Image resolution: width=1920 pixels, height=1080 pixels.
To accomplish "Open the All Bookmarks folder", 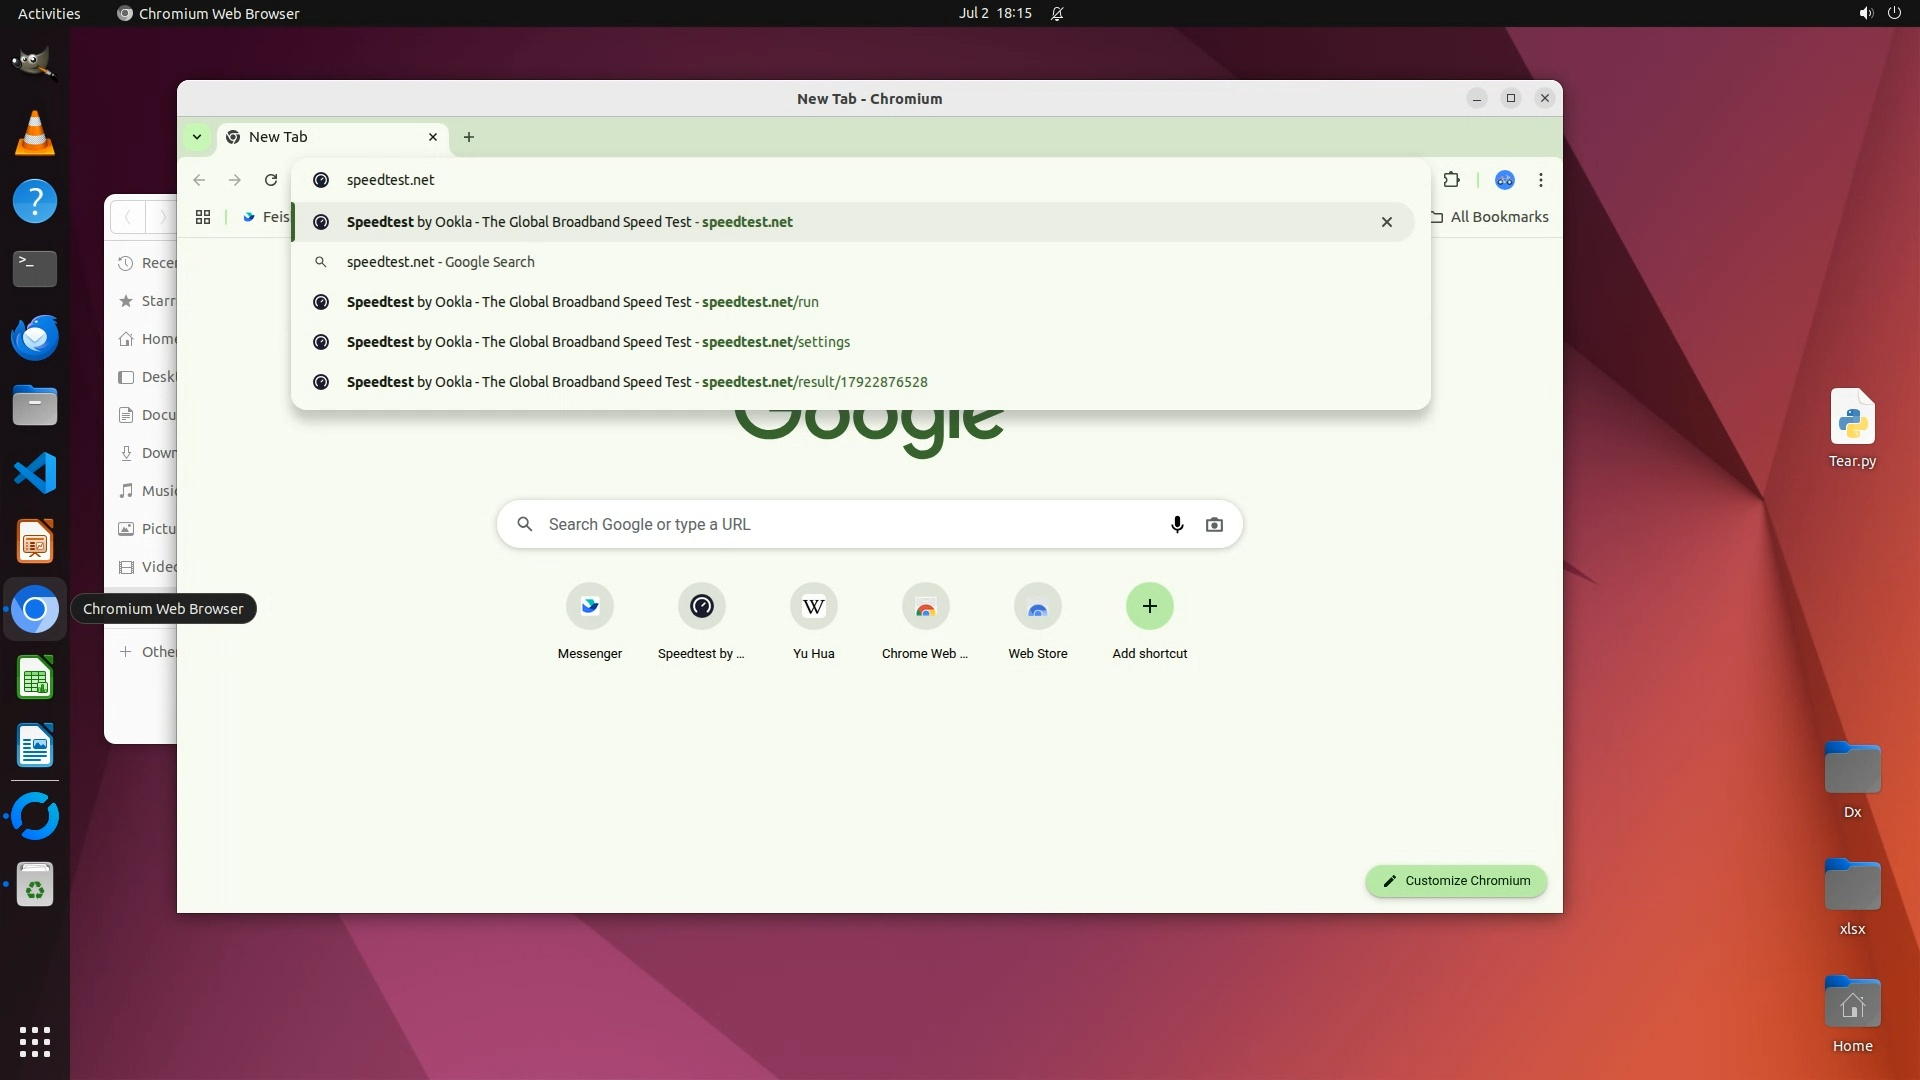I will pos(1489,217).
